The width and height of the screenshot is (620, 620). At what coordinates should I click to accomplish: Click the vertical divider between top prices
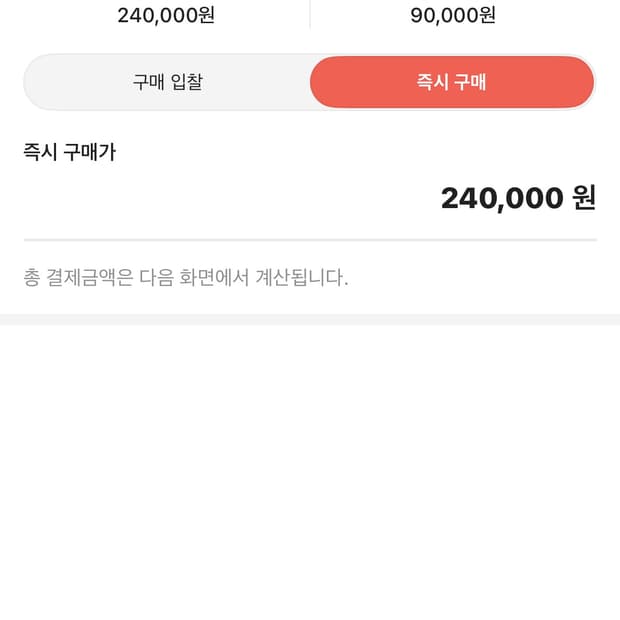tap(310, 14)
